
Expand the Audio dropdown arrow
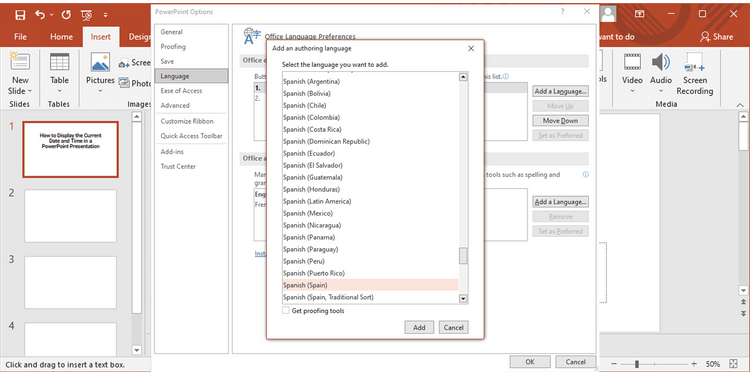click(661, 91)
